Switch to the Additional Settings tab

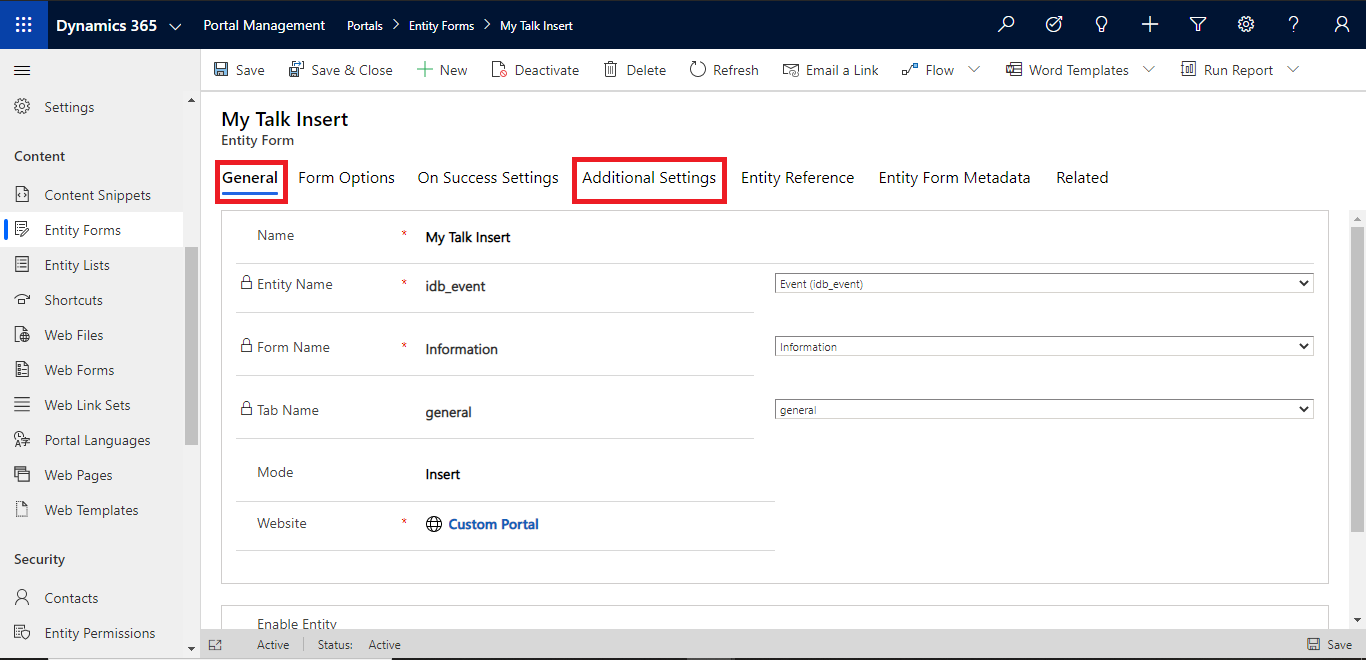(649, 178)
